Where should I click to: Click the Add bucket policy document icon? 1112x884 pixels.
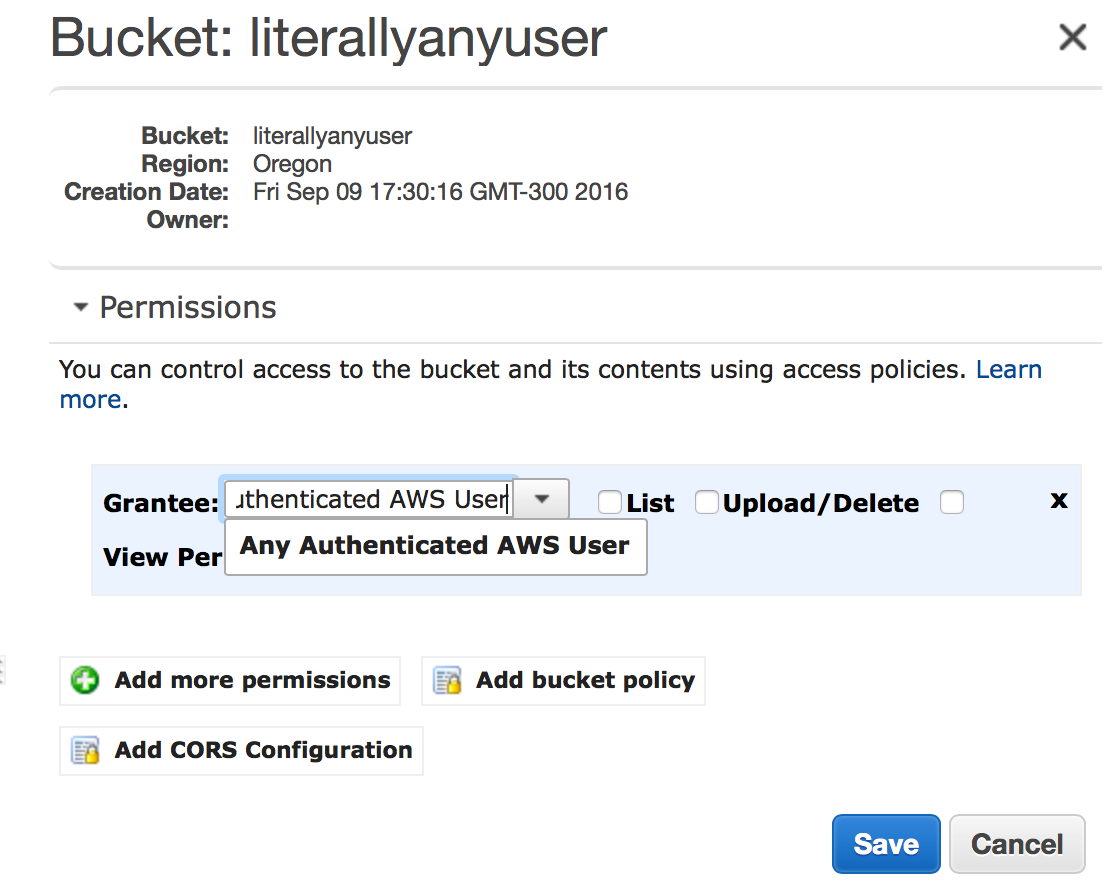(x=446, y=681)
